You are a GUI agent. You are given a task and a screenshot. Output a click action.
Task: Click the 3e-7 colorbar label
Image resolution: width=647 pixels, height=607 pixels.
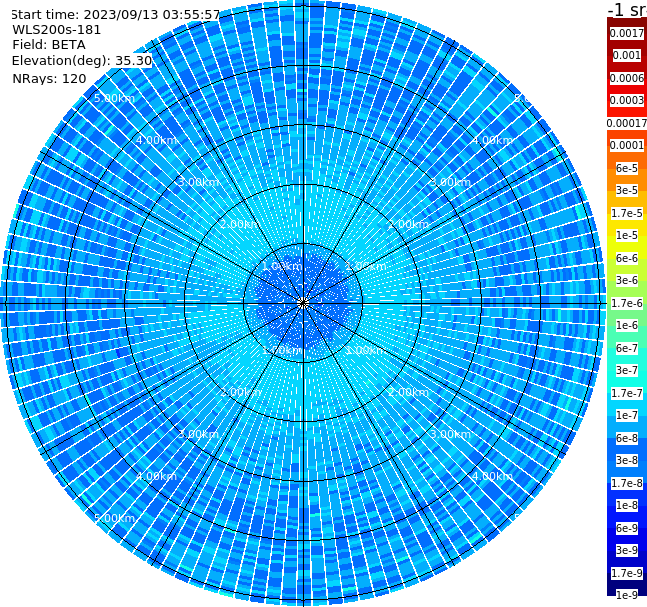[x=627, y=370]
